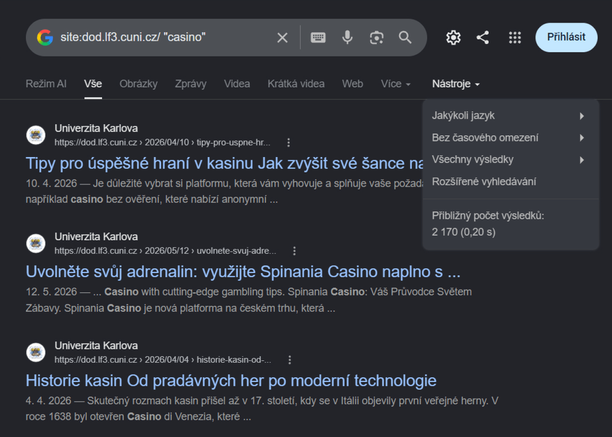Open the Historie kasin Od pradávných her result
The image size is (612, 437).
(231, 380)
